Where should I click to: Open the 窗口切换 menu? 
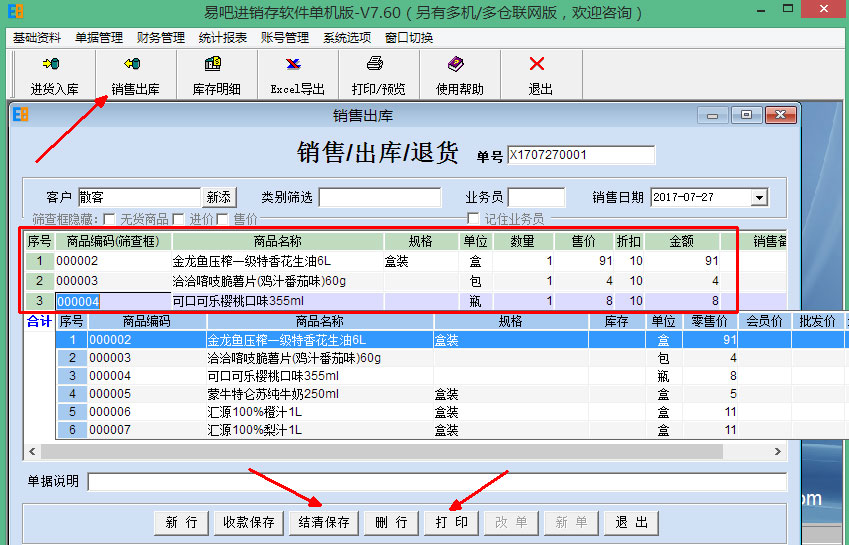pyautogui.click(x=409, y=38)
